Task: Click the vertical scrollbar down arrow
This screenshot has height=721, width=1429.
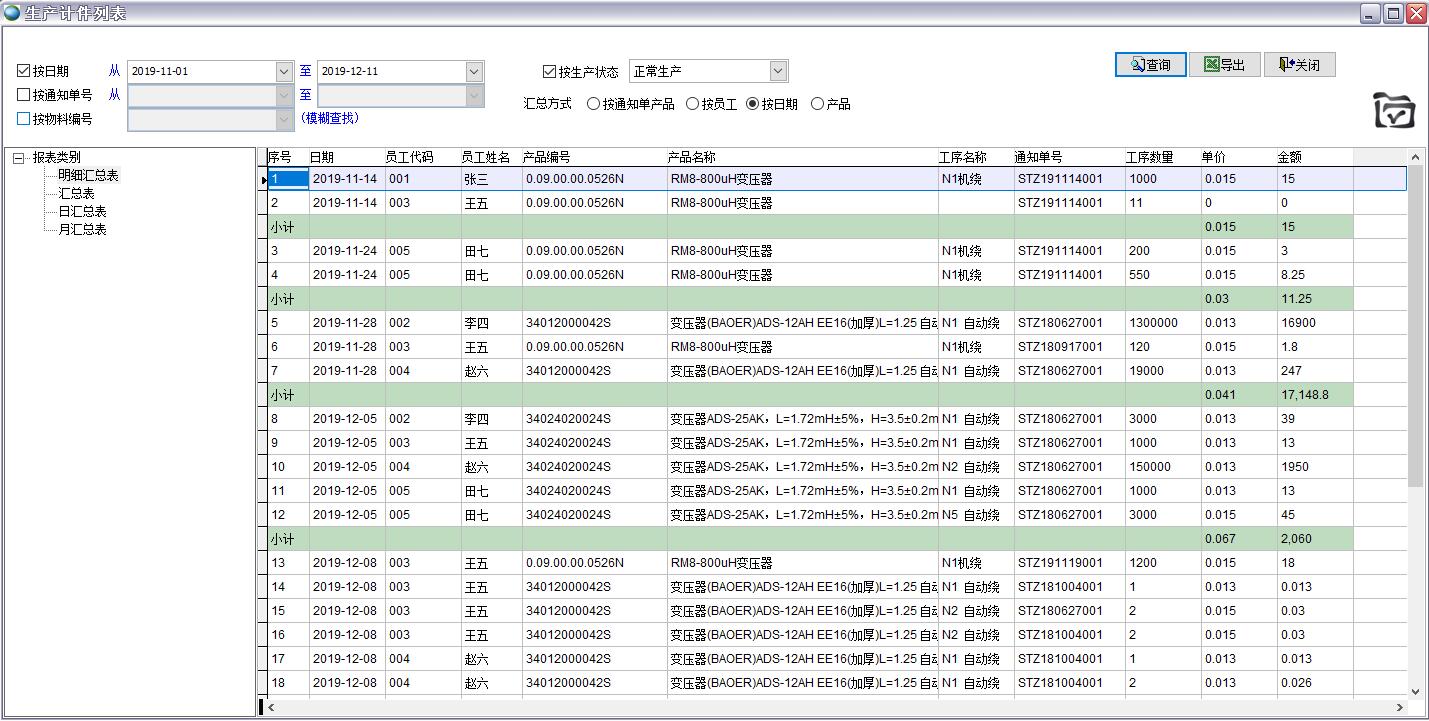Action: (1415, 691)
